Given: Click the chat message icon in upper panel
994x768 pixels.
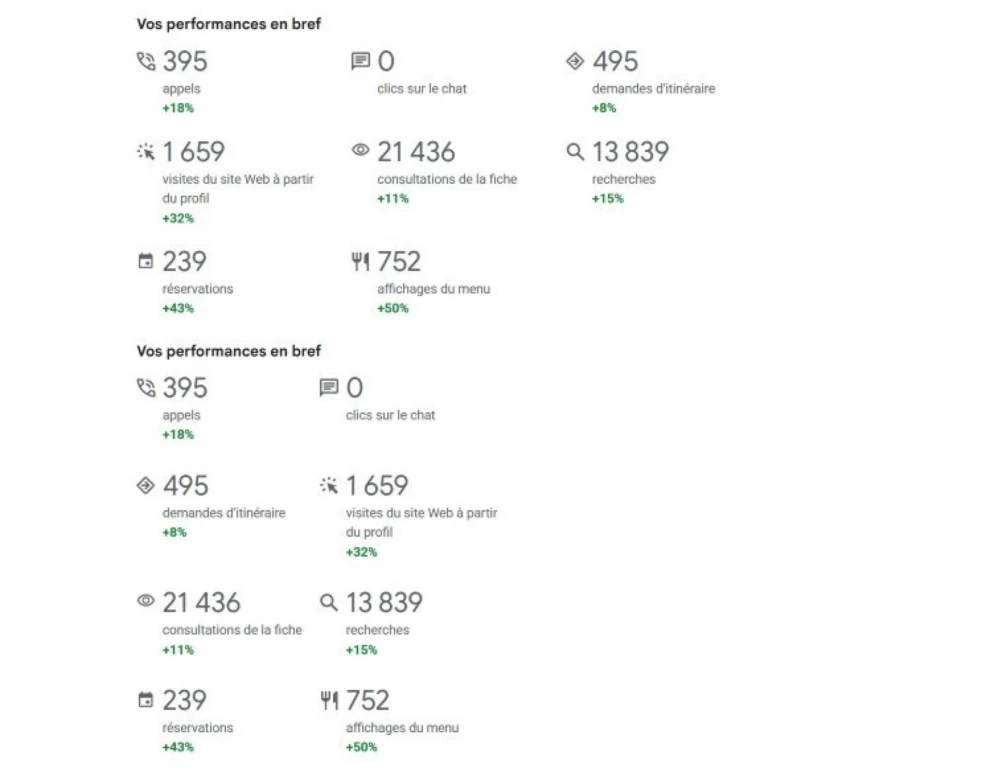Looking at the screenshot, I should tap(360, 60).
